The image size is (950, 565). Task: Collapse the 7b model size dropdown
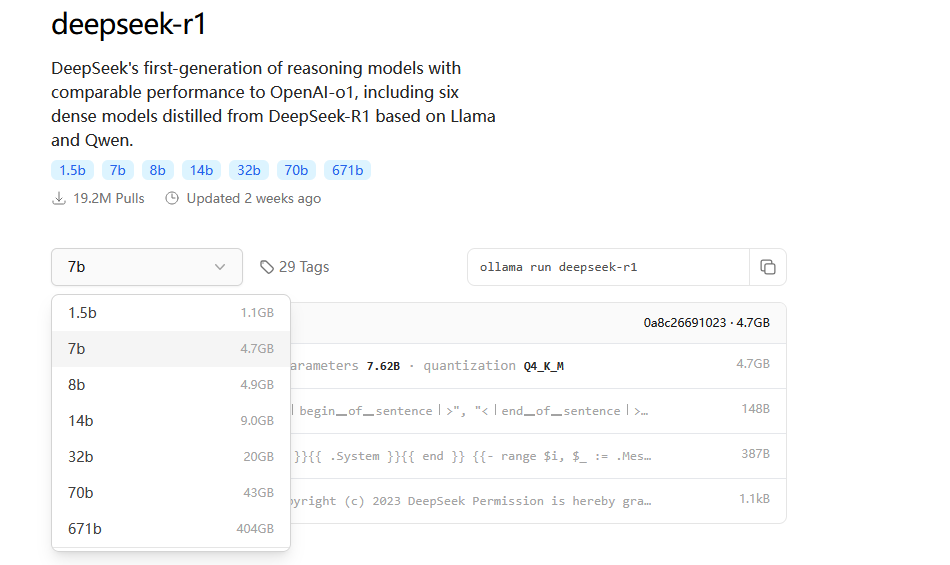[146, 267]
